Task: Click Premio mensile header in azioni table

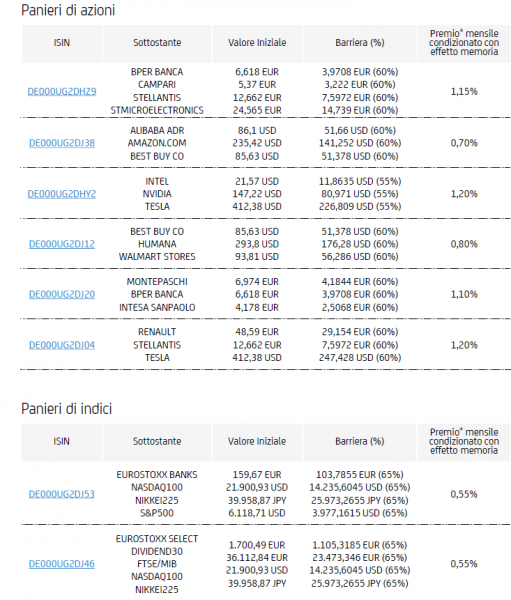Action: coord(464,42)
